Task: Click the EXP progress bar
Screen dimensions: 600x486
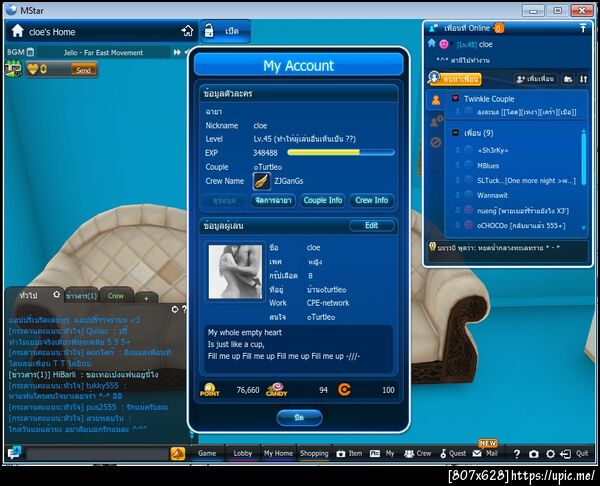Action: 341,152
